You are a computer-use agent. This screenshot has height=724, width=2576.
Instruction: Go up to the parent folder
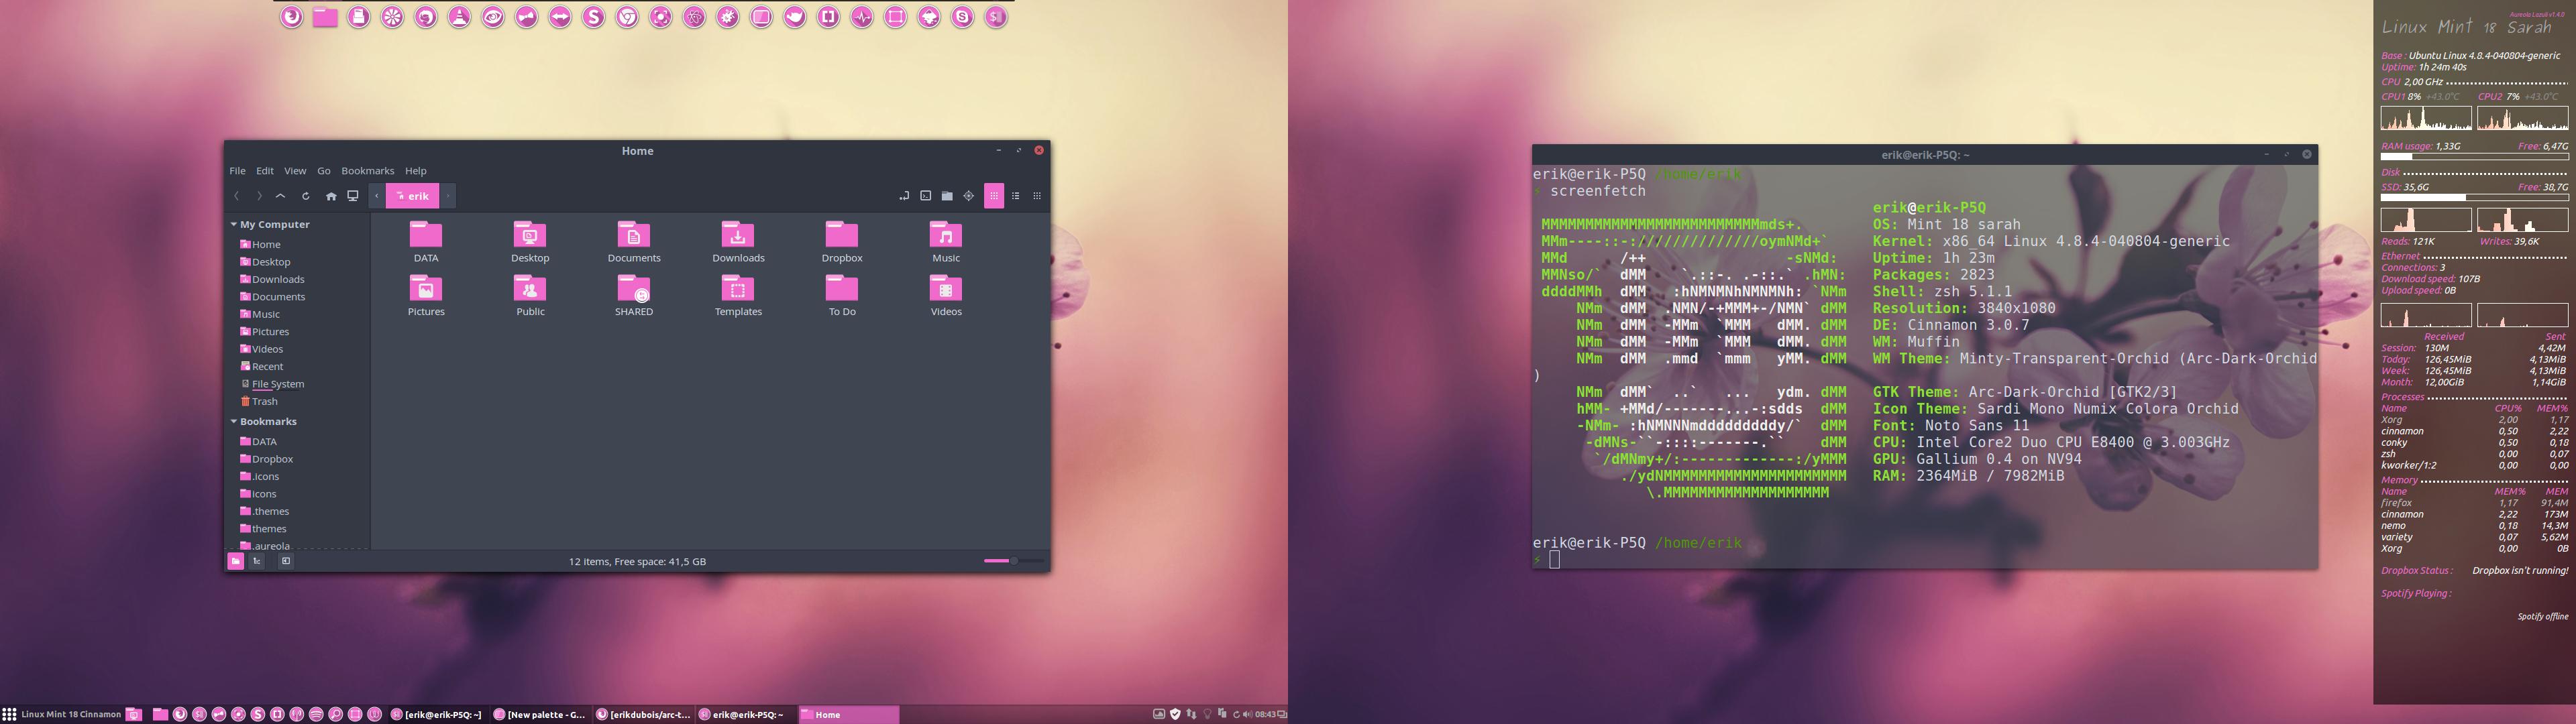[x=281, y=196]
